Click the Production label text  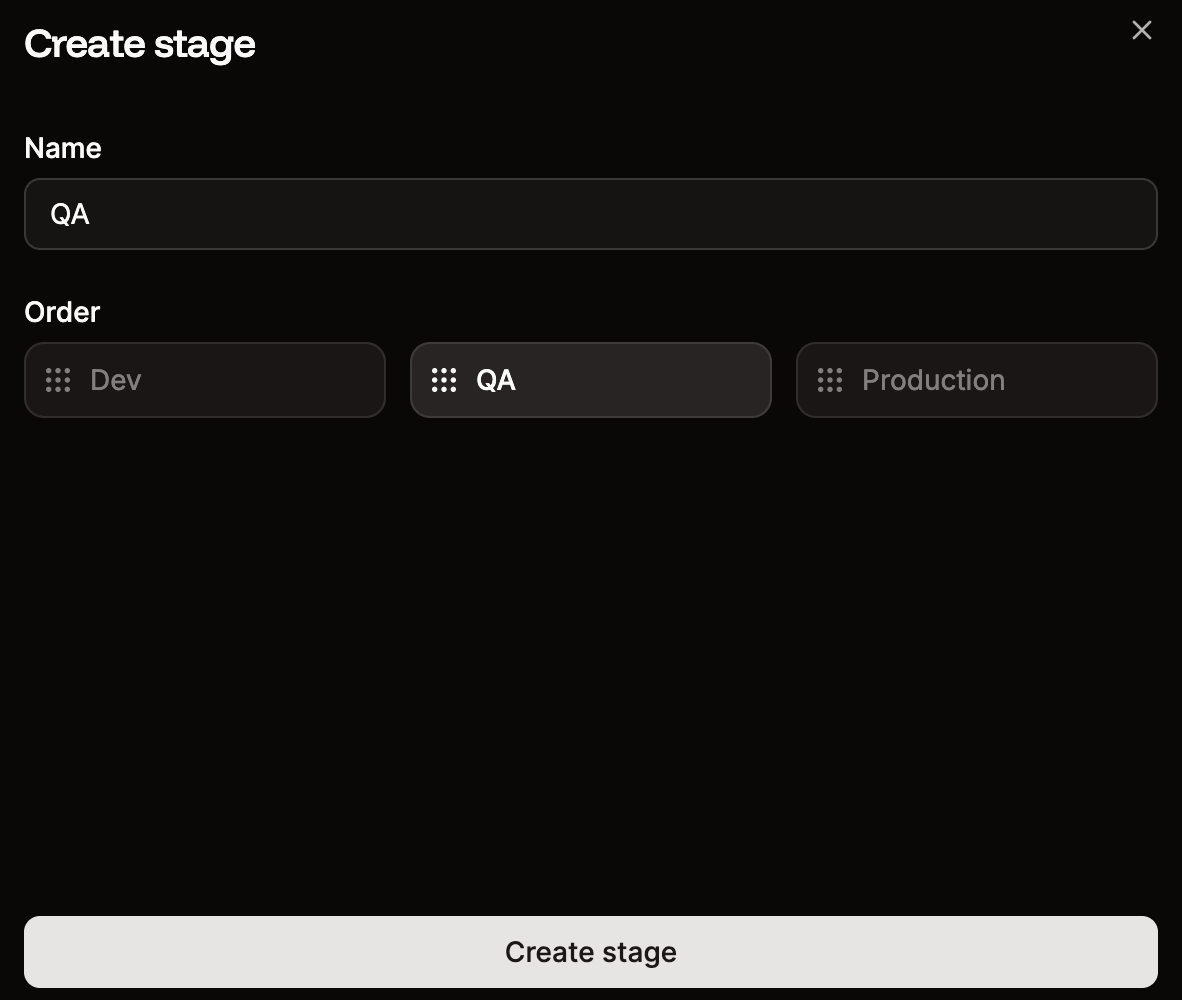[x=933, y=380]
